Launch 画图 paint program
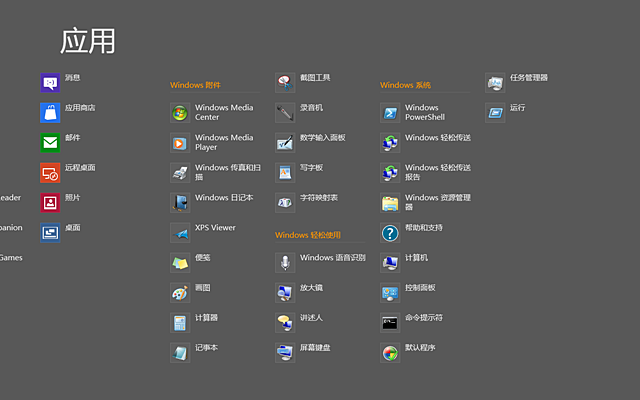This screenshot has height=400, width=640. tap(190, 293)
